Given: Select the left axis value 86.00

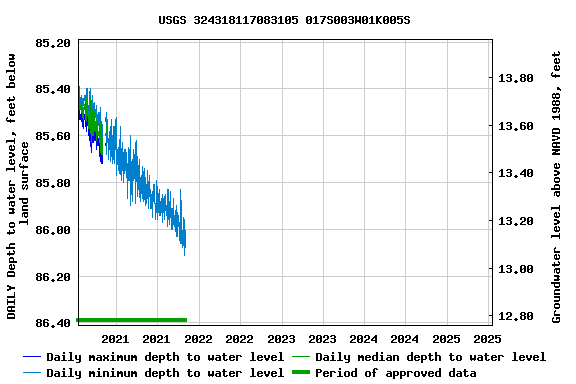Looking at the screenshot, I should point(53,230).
